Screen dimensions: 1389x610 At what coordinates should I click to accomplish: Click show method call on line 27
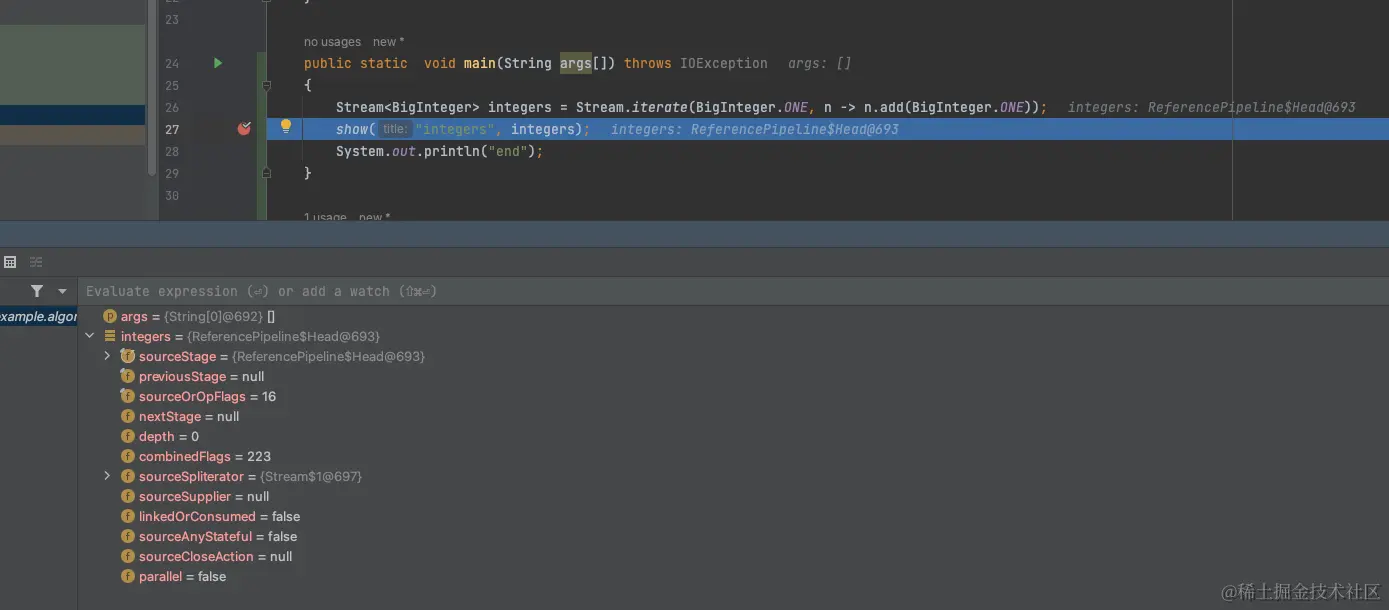point(352,129)
